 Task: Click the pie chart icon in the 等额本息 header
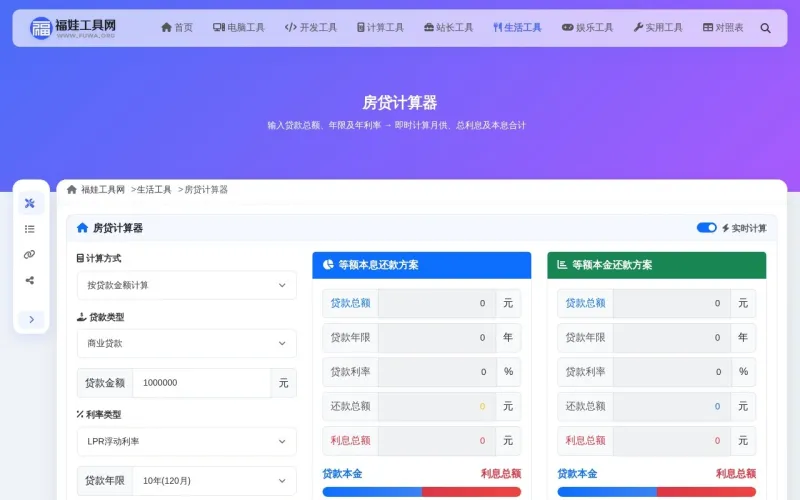[x=328, y=264]
